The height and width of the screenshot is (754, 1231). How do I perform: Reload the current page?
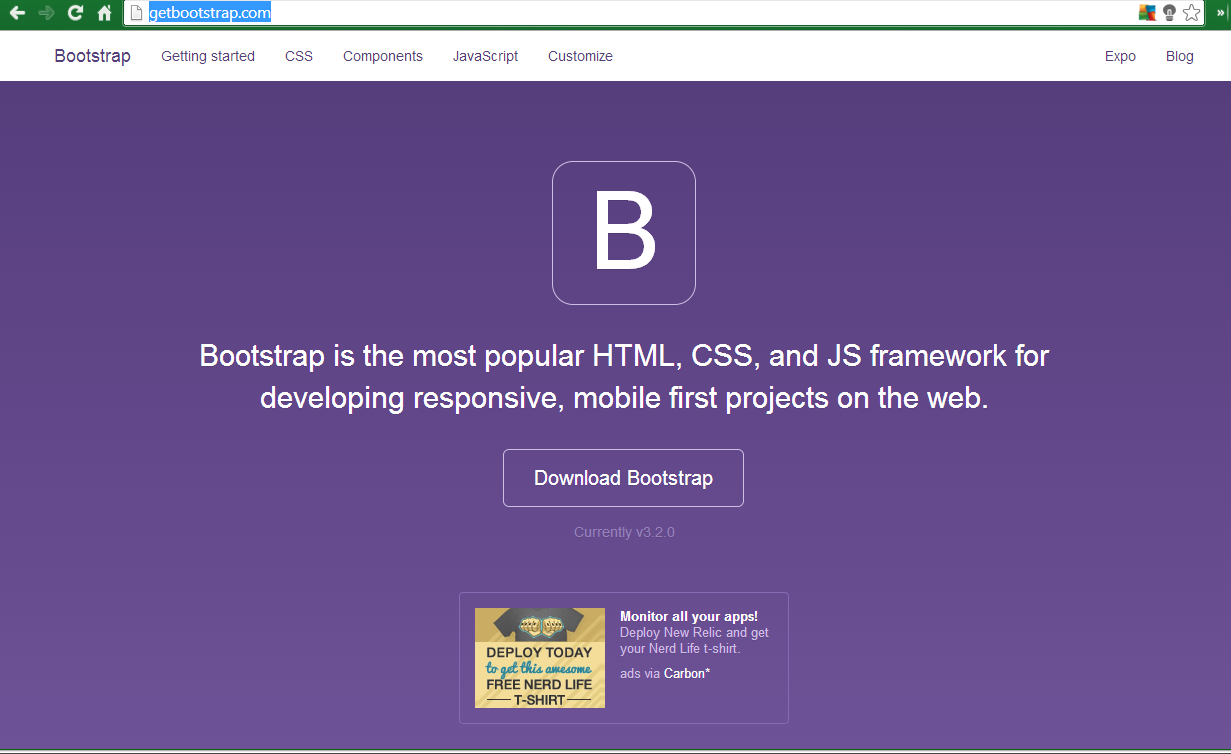74,13
